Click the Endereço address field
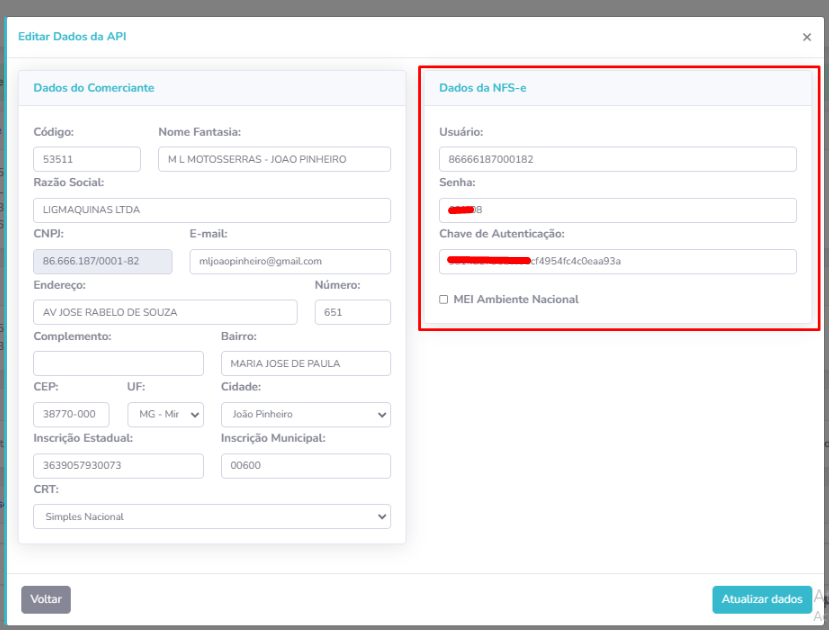Viewport: 829px width, 630px height. pos(165,312)
